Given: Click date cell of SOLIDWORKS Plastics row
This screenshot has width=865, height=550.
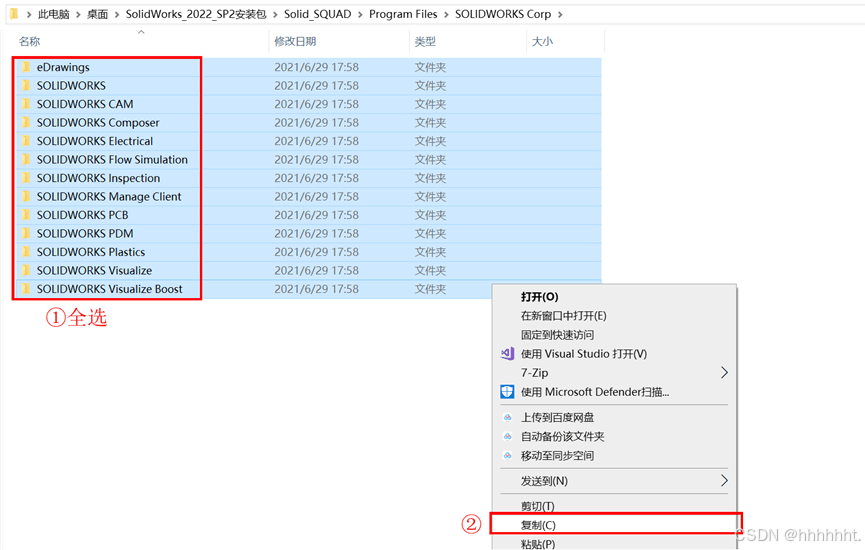Looking at the screenshot, I should 316,252.
